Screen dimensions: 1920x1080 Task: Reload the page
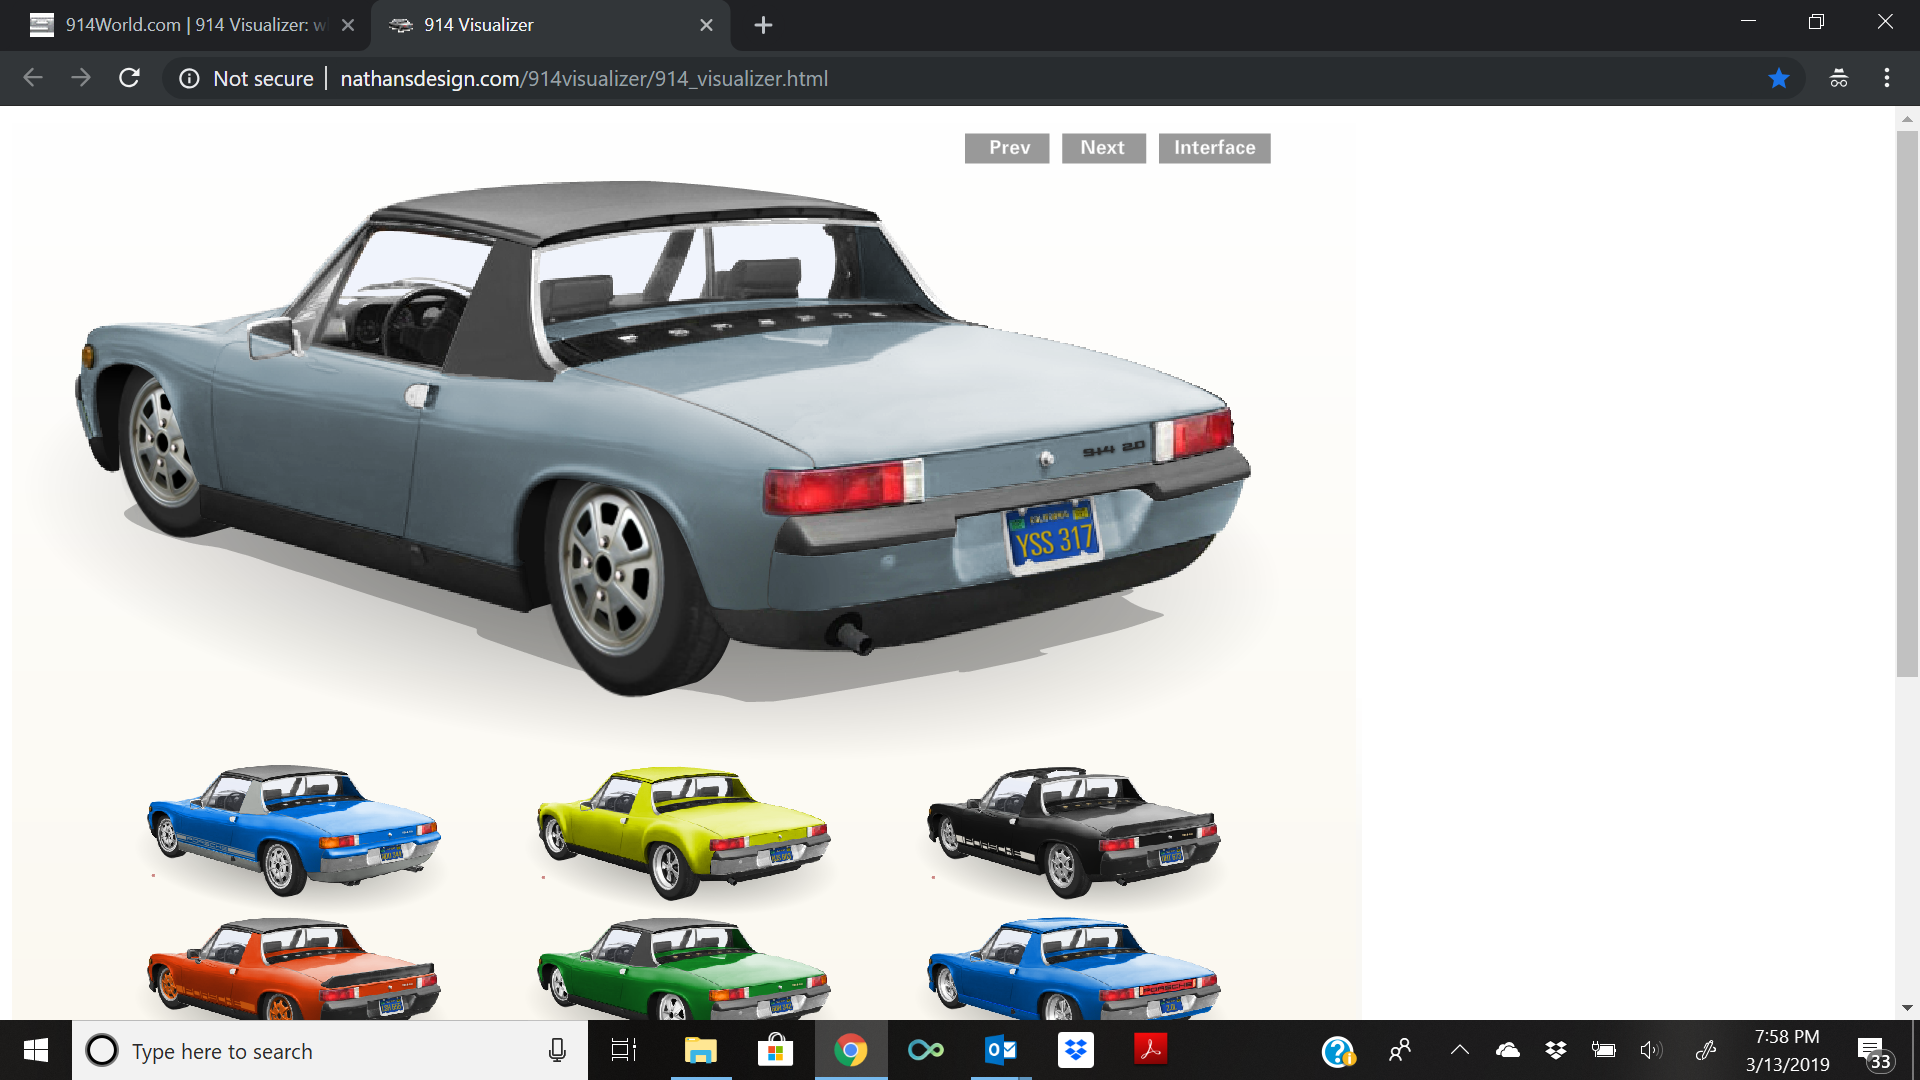coord(129,78)
